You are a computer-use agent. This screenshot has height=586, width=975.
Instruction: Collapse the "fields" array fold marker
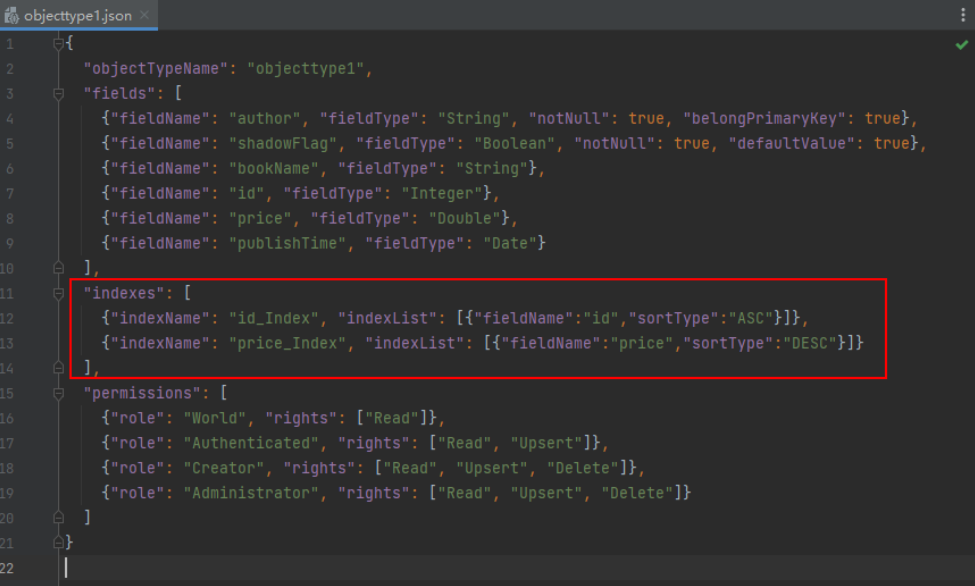(58, 93)
